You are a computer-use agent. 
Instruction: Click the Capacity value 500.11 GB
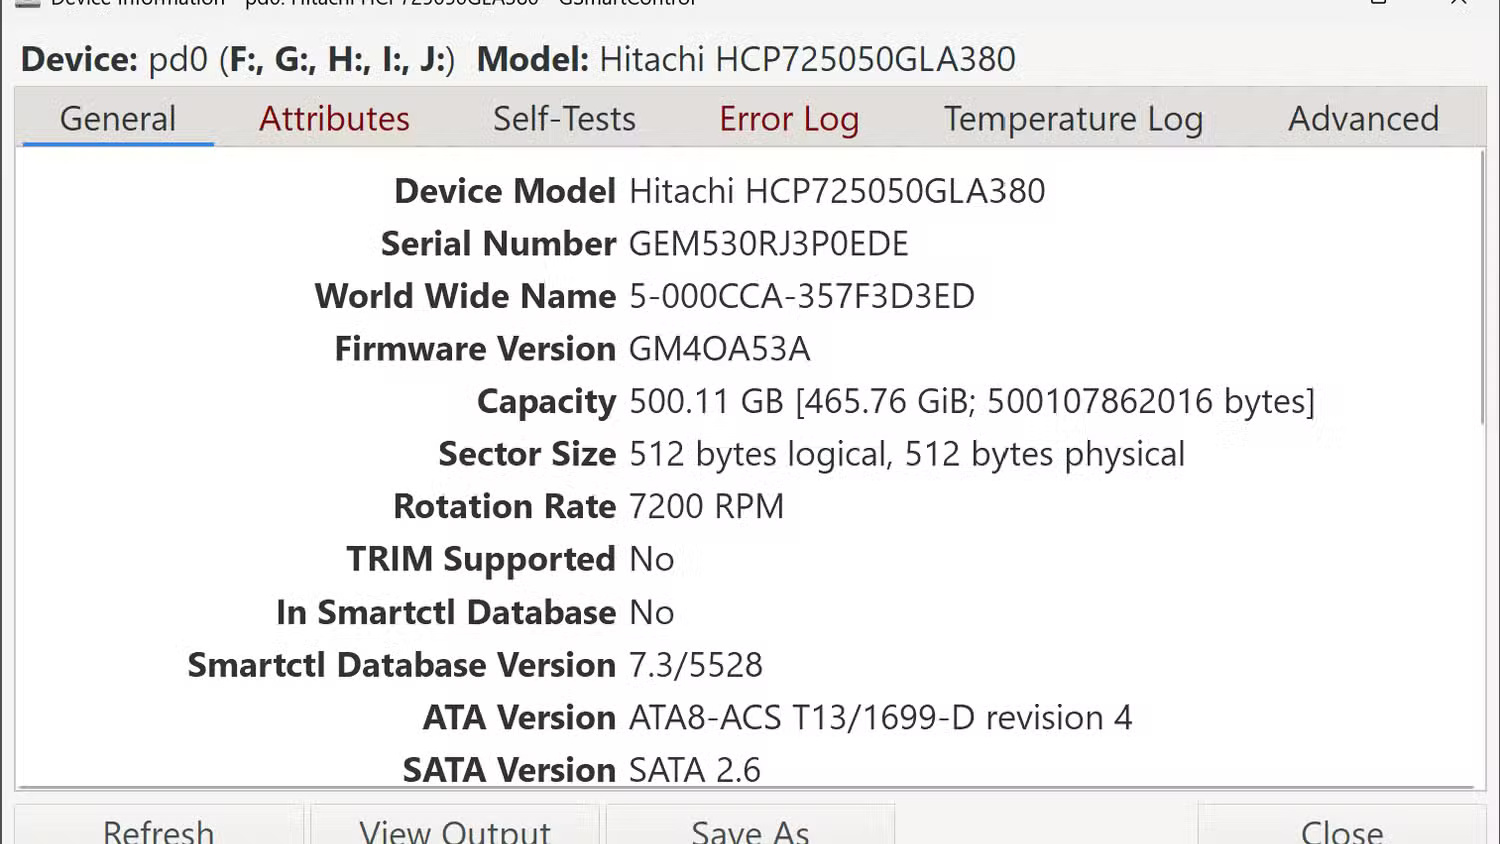pos(700,401)
